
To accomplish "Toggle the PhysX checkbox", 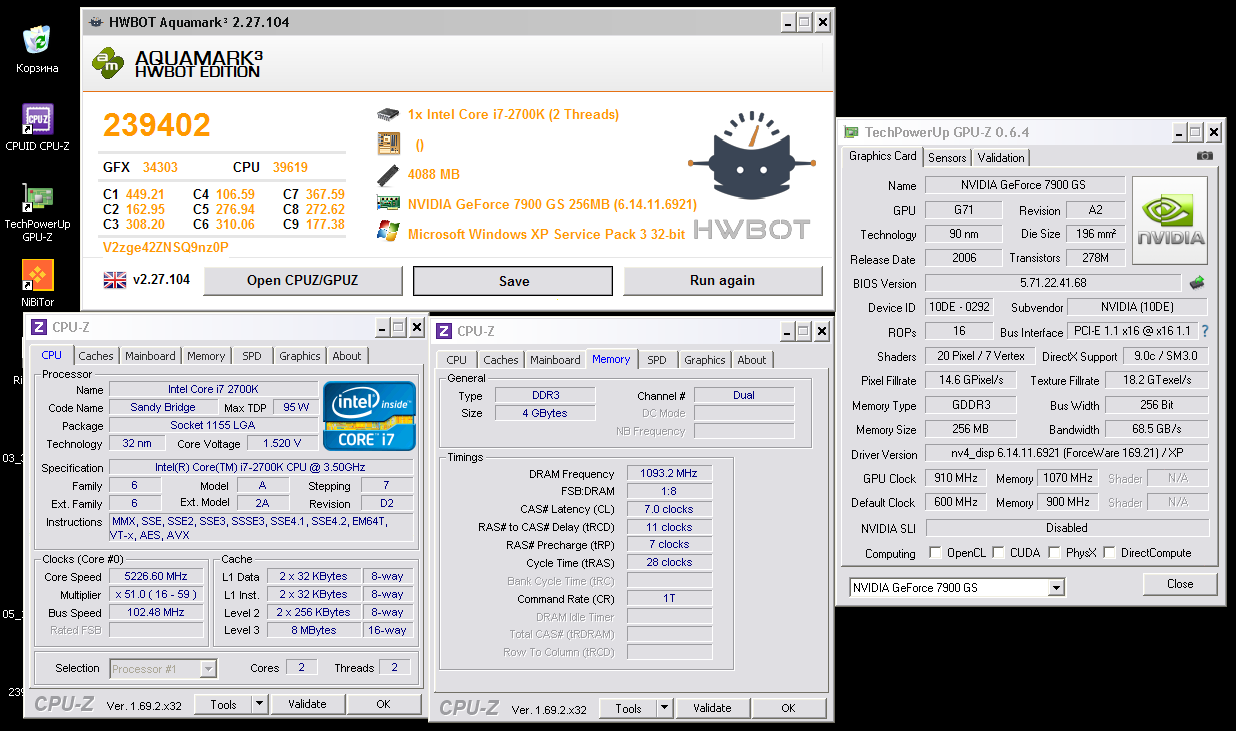I will [1053, 553].
